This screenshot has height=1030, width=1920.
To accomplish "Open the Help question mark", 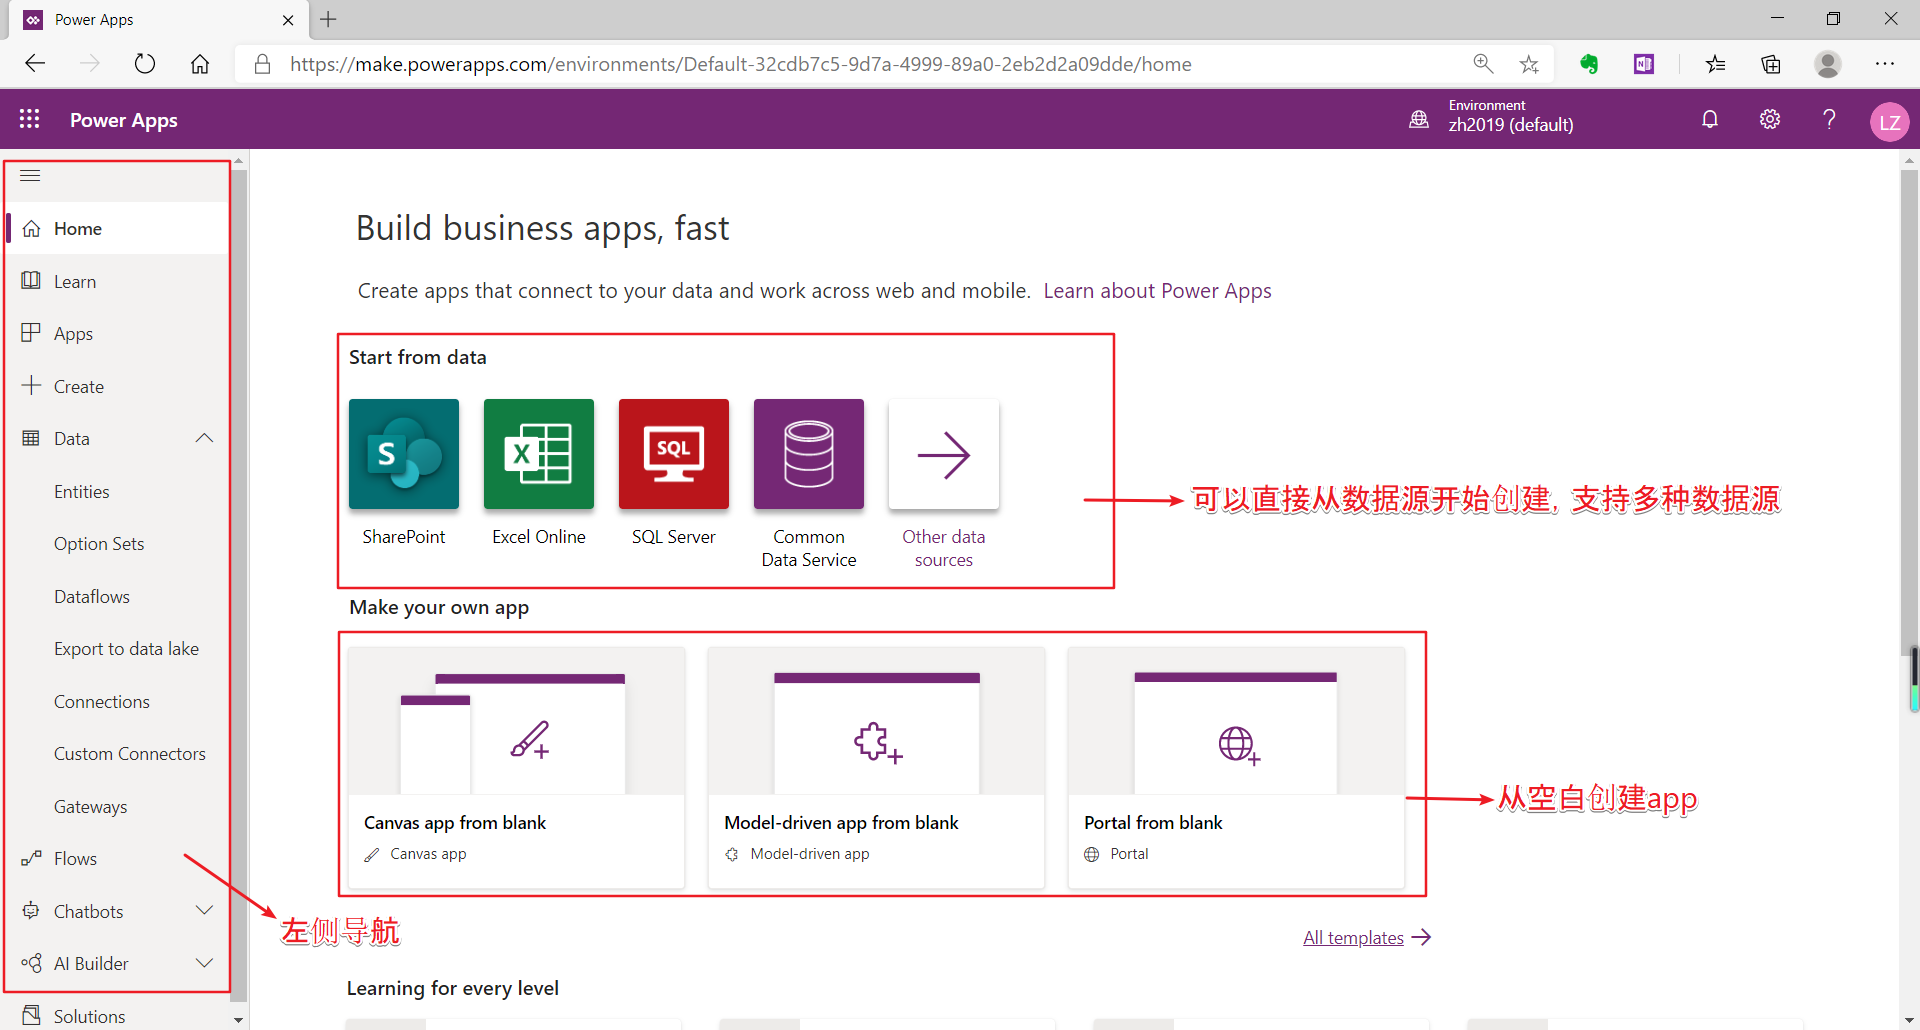I will point(1829,119).
